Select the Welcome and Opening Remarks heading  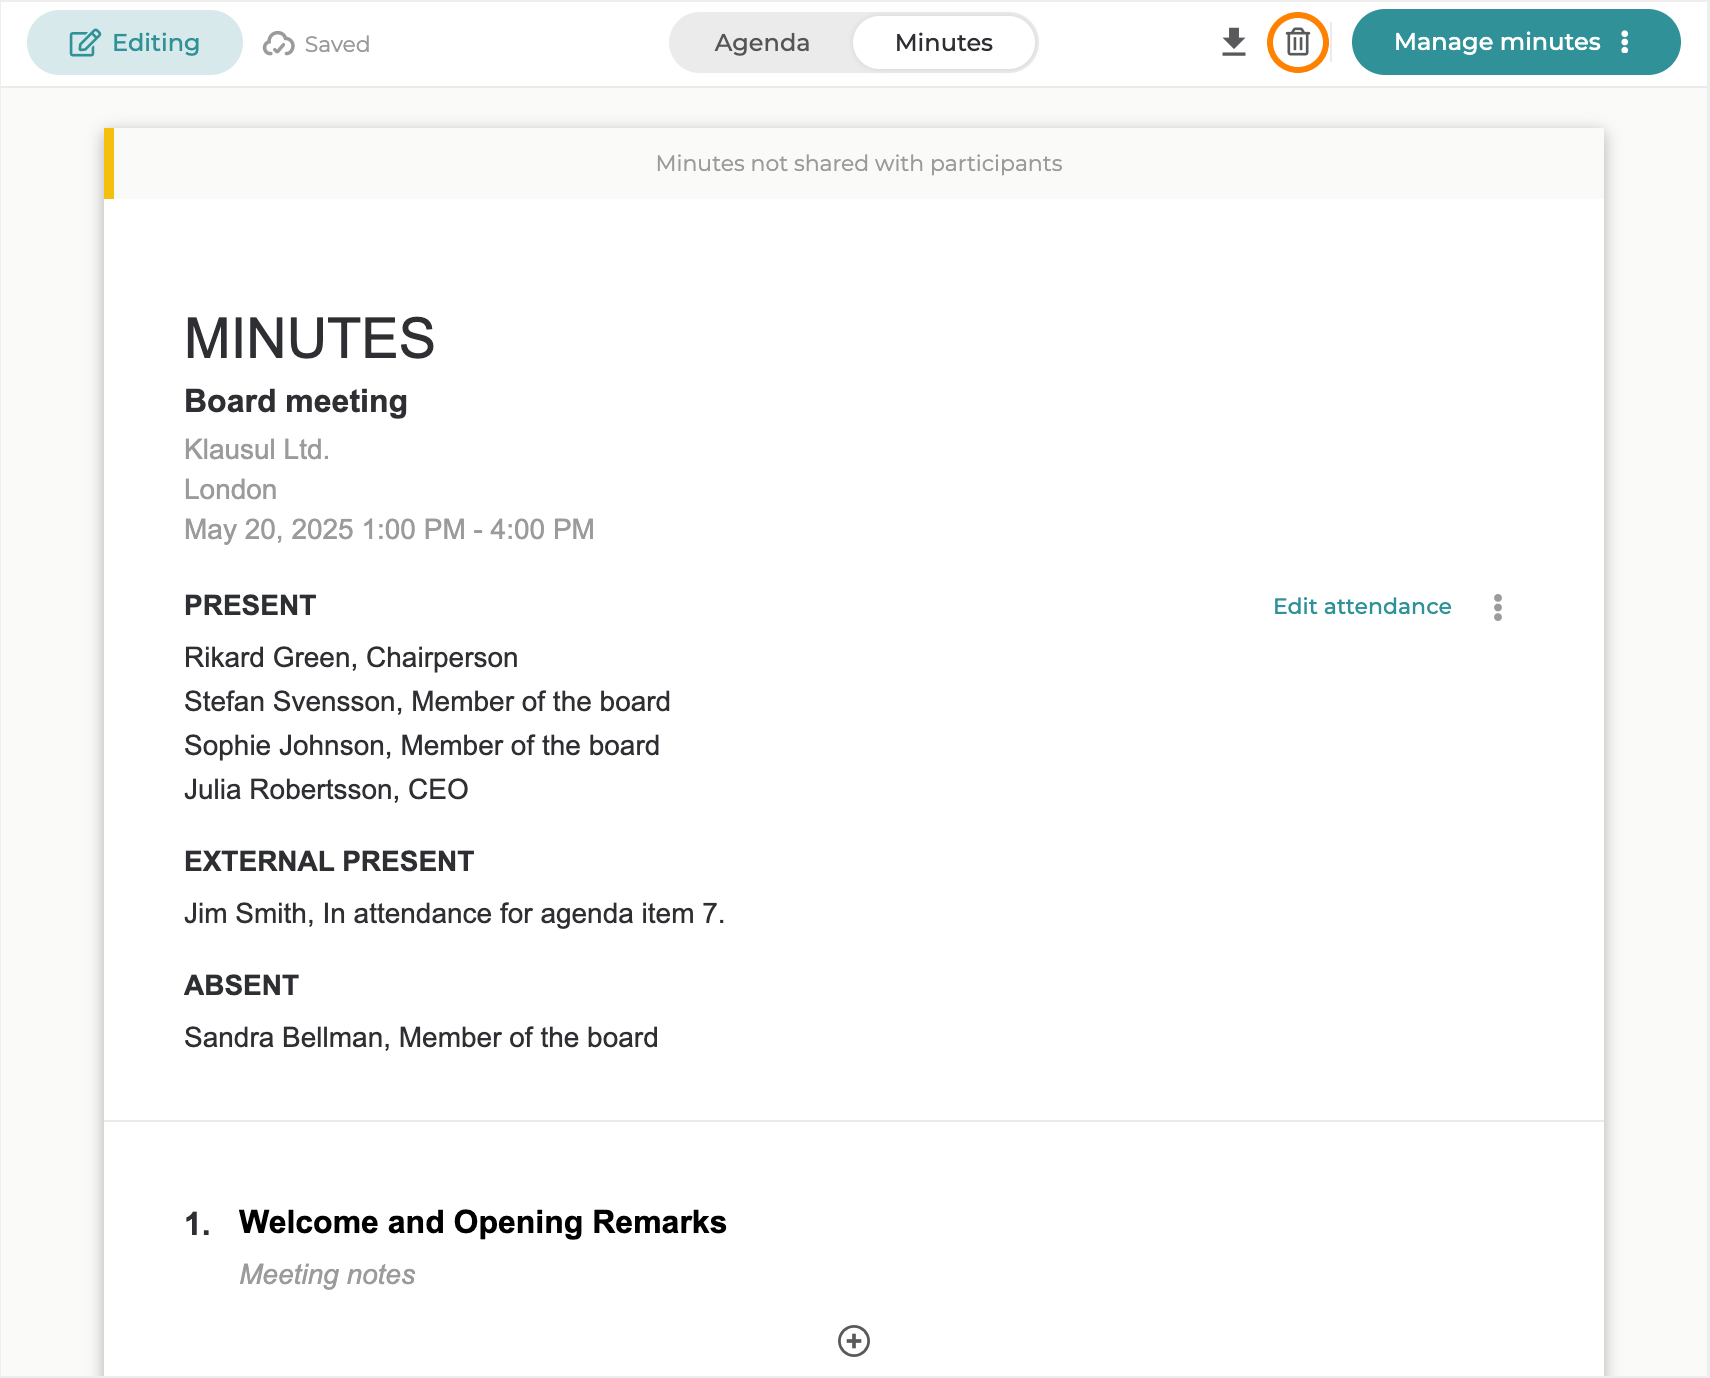tap(482, 1222)
